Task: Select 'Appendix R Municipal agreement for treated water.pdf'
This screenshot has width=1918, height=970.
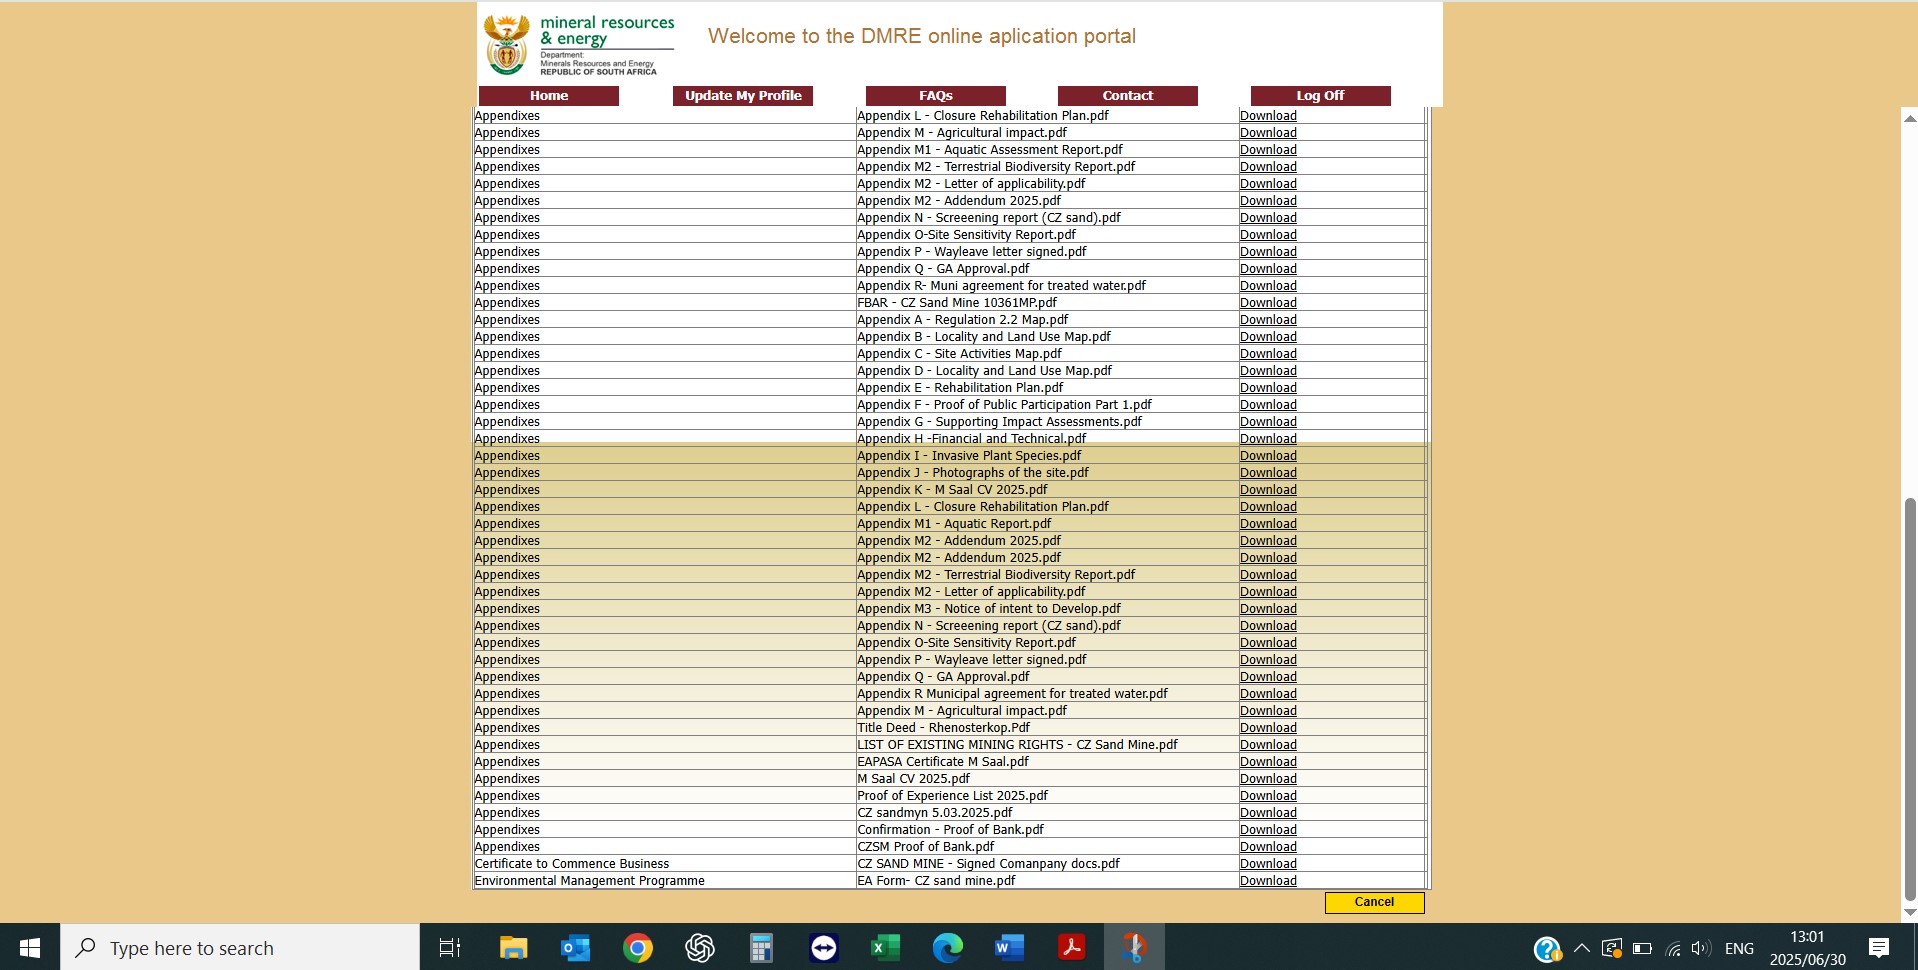Action: pyautogui.click(x=1012, y=693)
